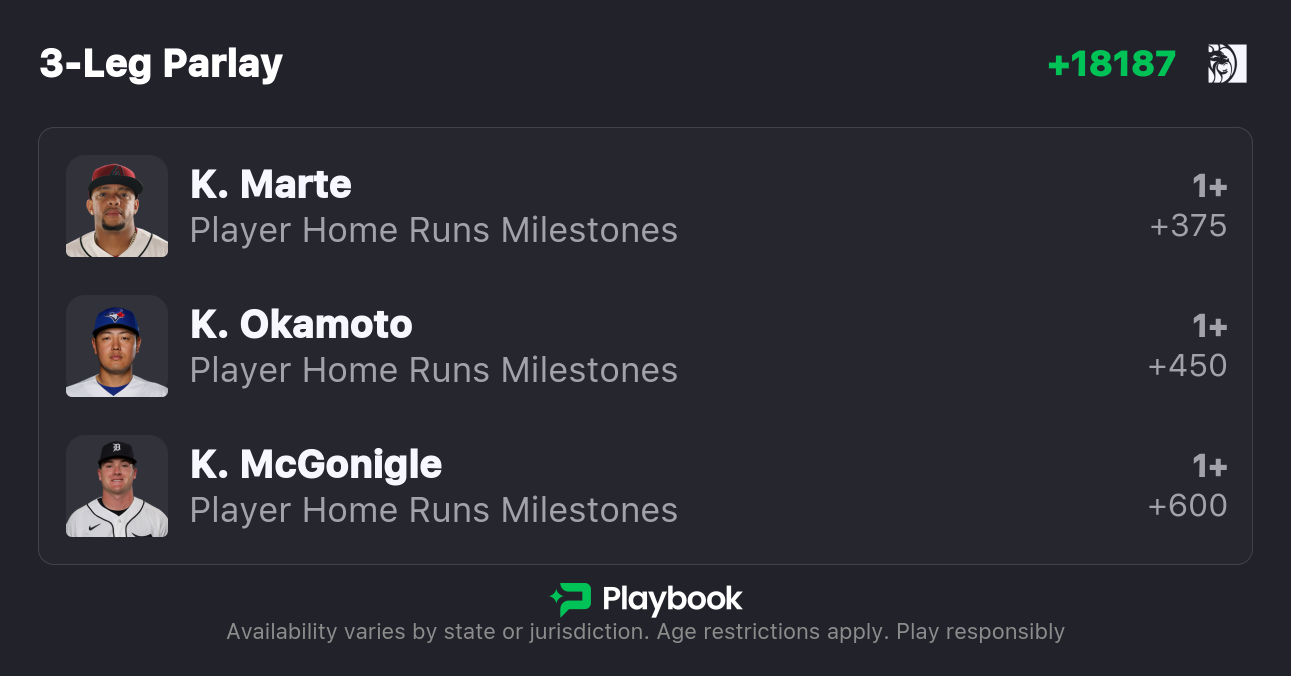
Task: Select the 3-Leg Parlay title
Action: click(161, 64)
